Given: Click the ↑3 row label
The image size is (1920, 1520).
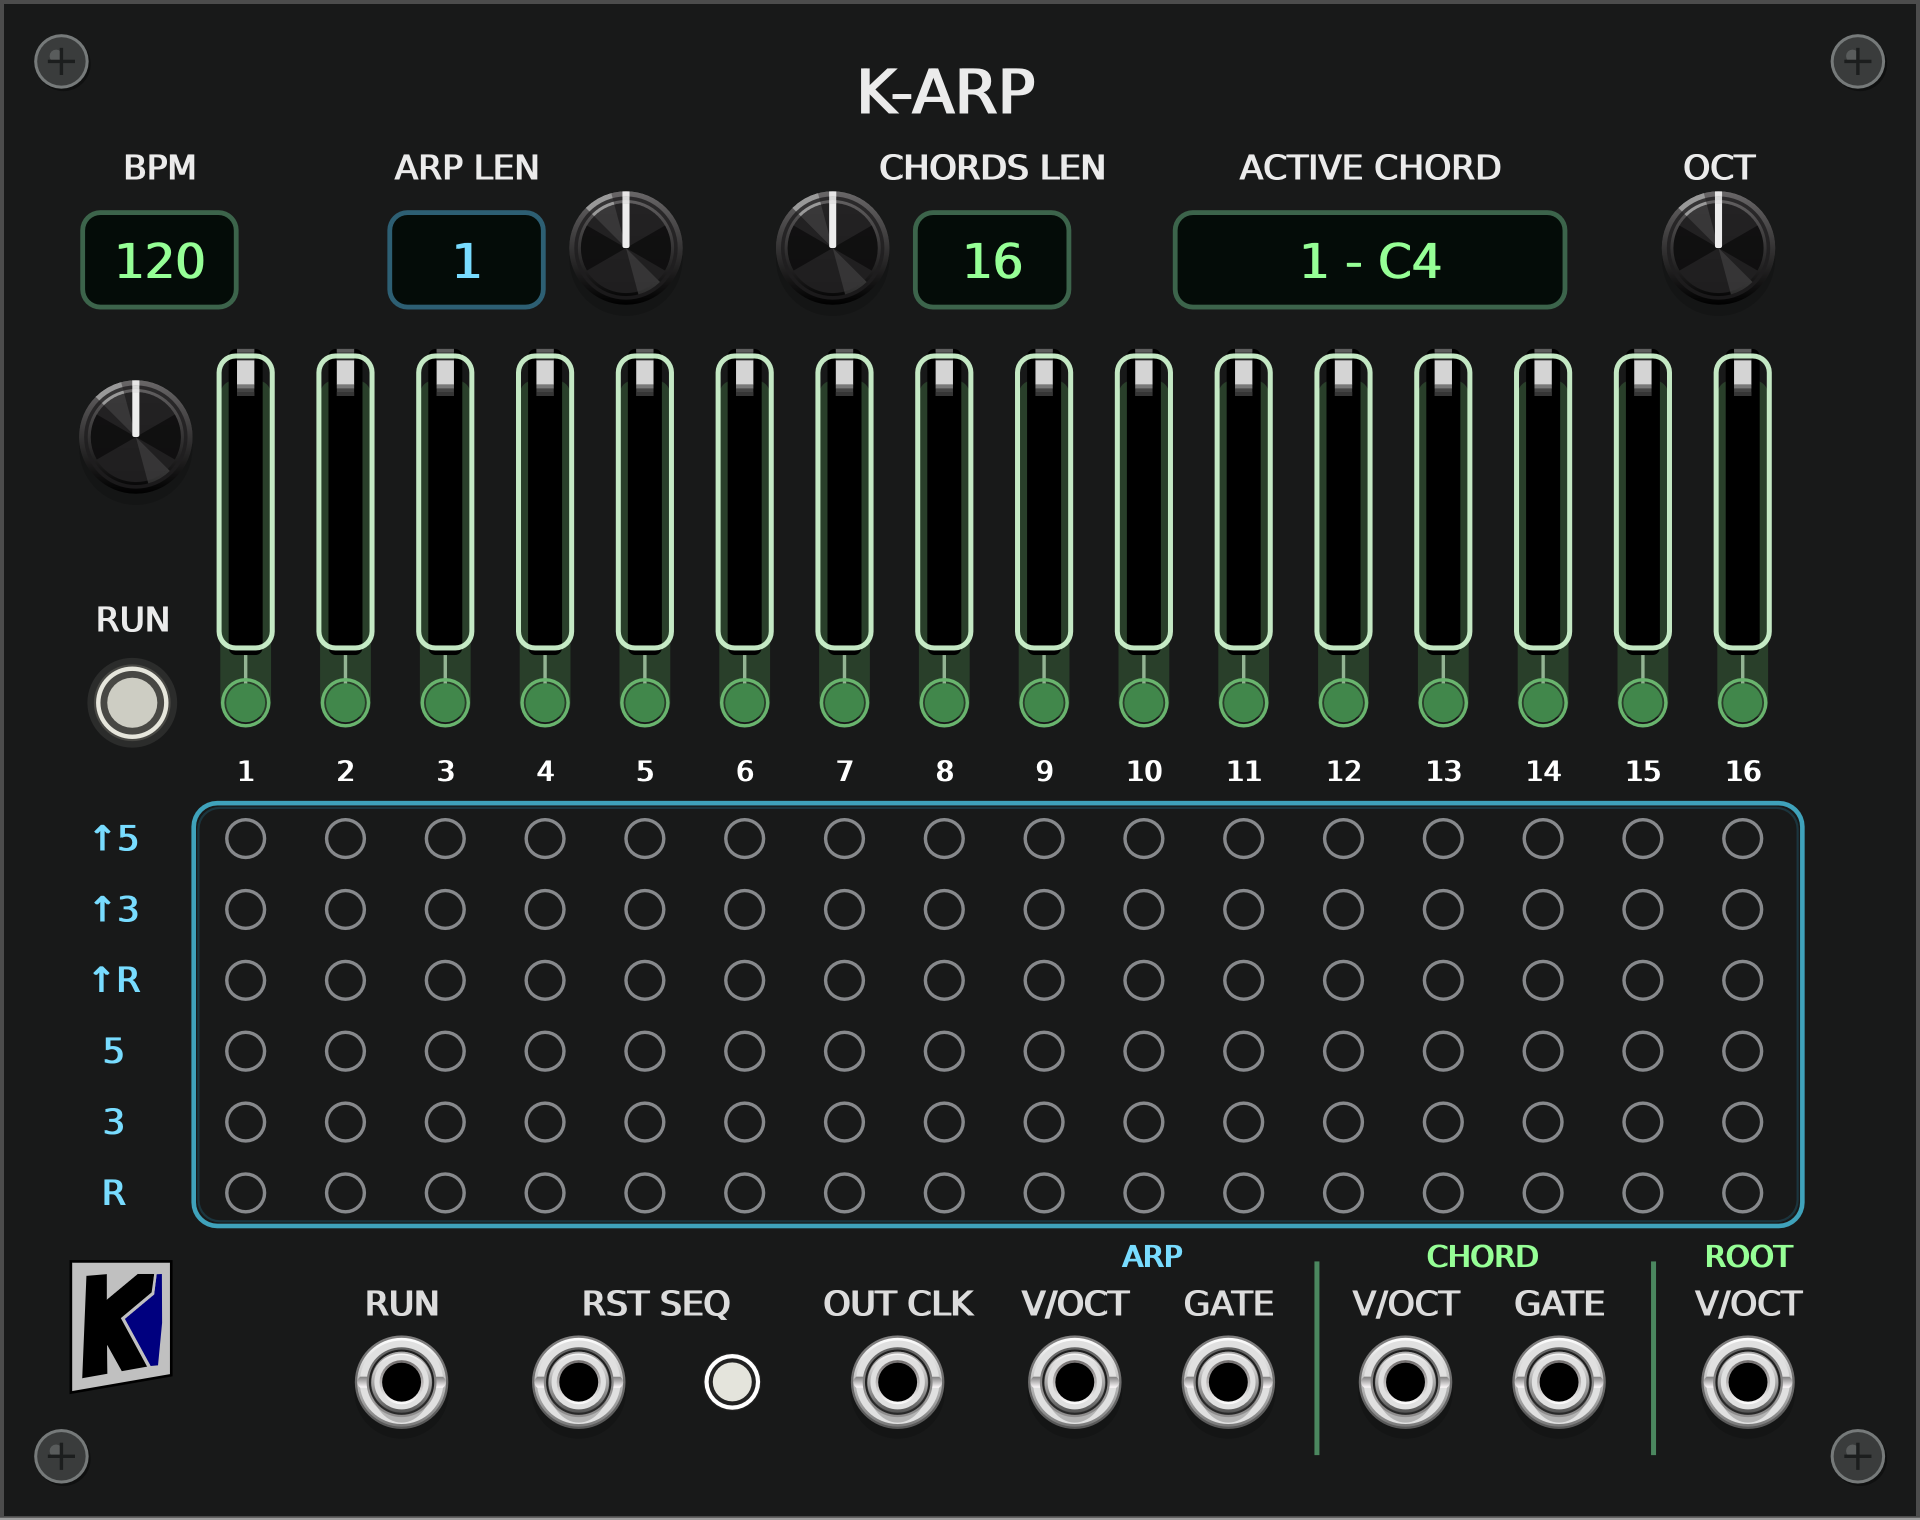Looking at the screenshot, I should 115,909.
